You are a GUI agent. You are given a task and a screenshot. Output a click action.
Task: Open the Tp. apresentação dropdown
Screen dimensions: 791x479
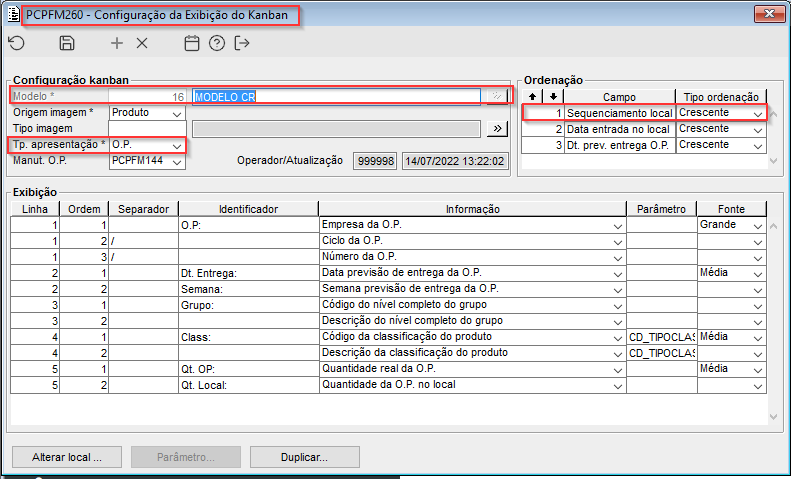point(177,145)
